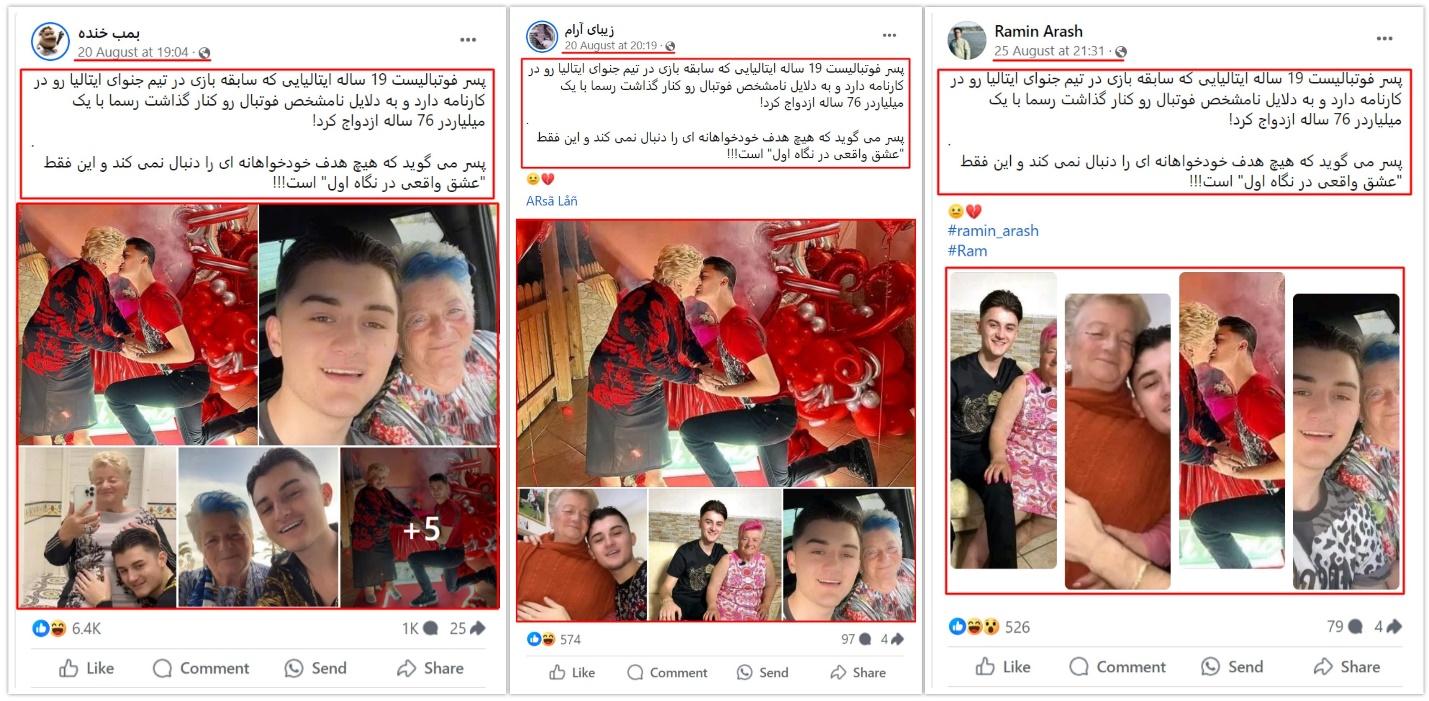Click the 25 August at 21:31 timestamp

(x=1051, y=51)
